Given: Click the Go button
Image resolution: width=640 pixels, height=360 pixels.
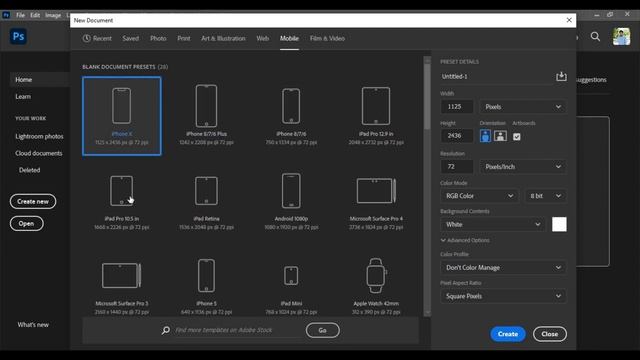Looking at the screenshot, I should (x=322, y=330).
